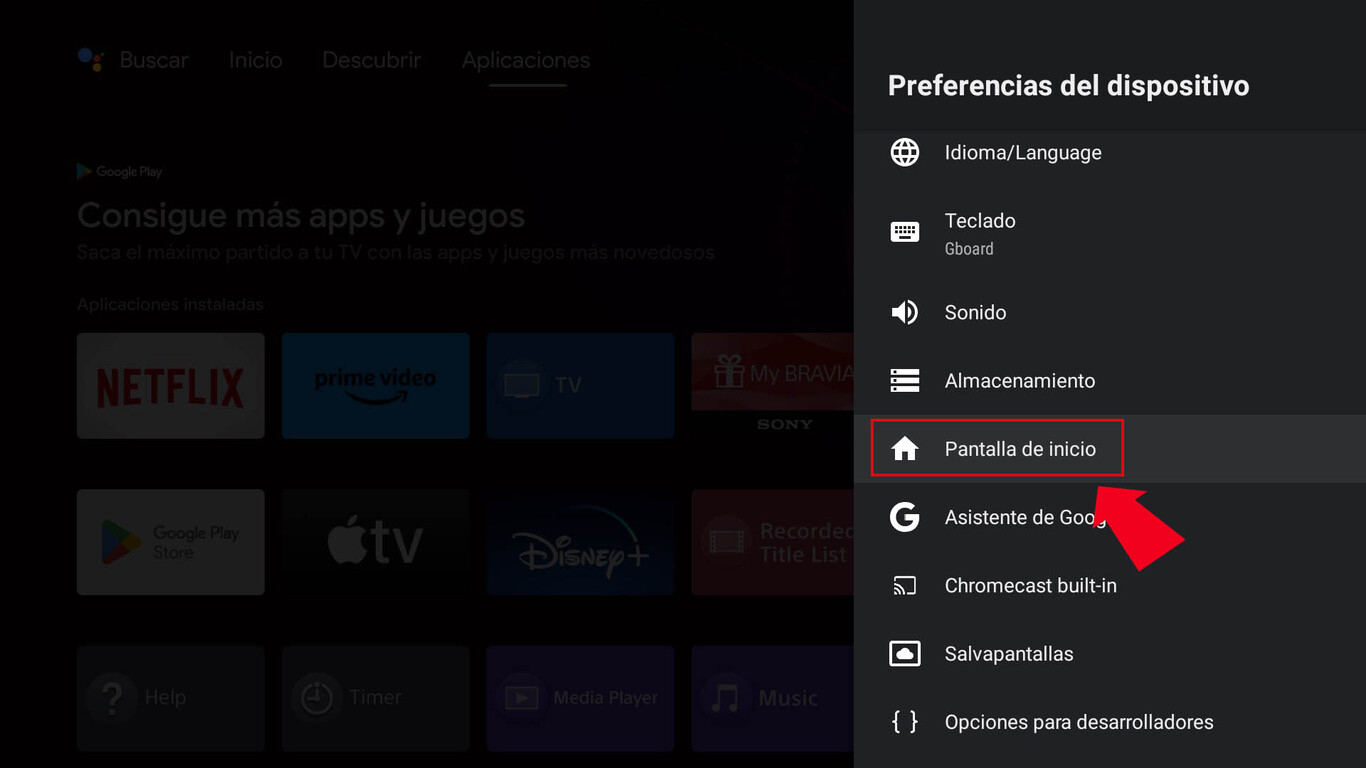This screenshot has width=1366, height=768.
Task: Click the Sonido speaker icon
Action: coord(905,312)
